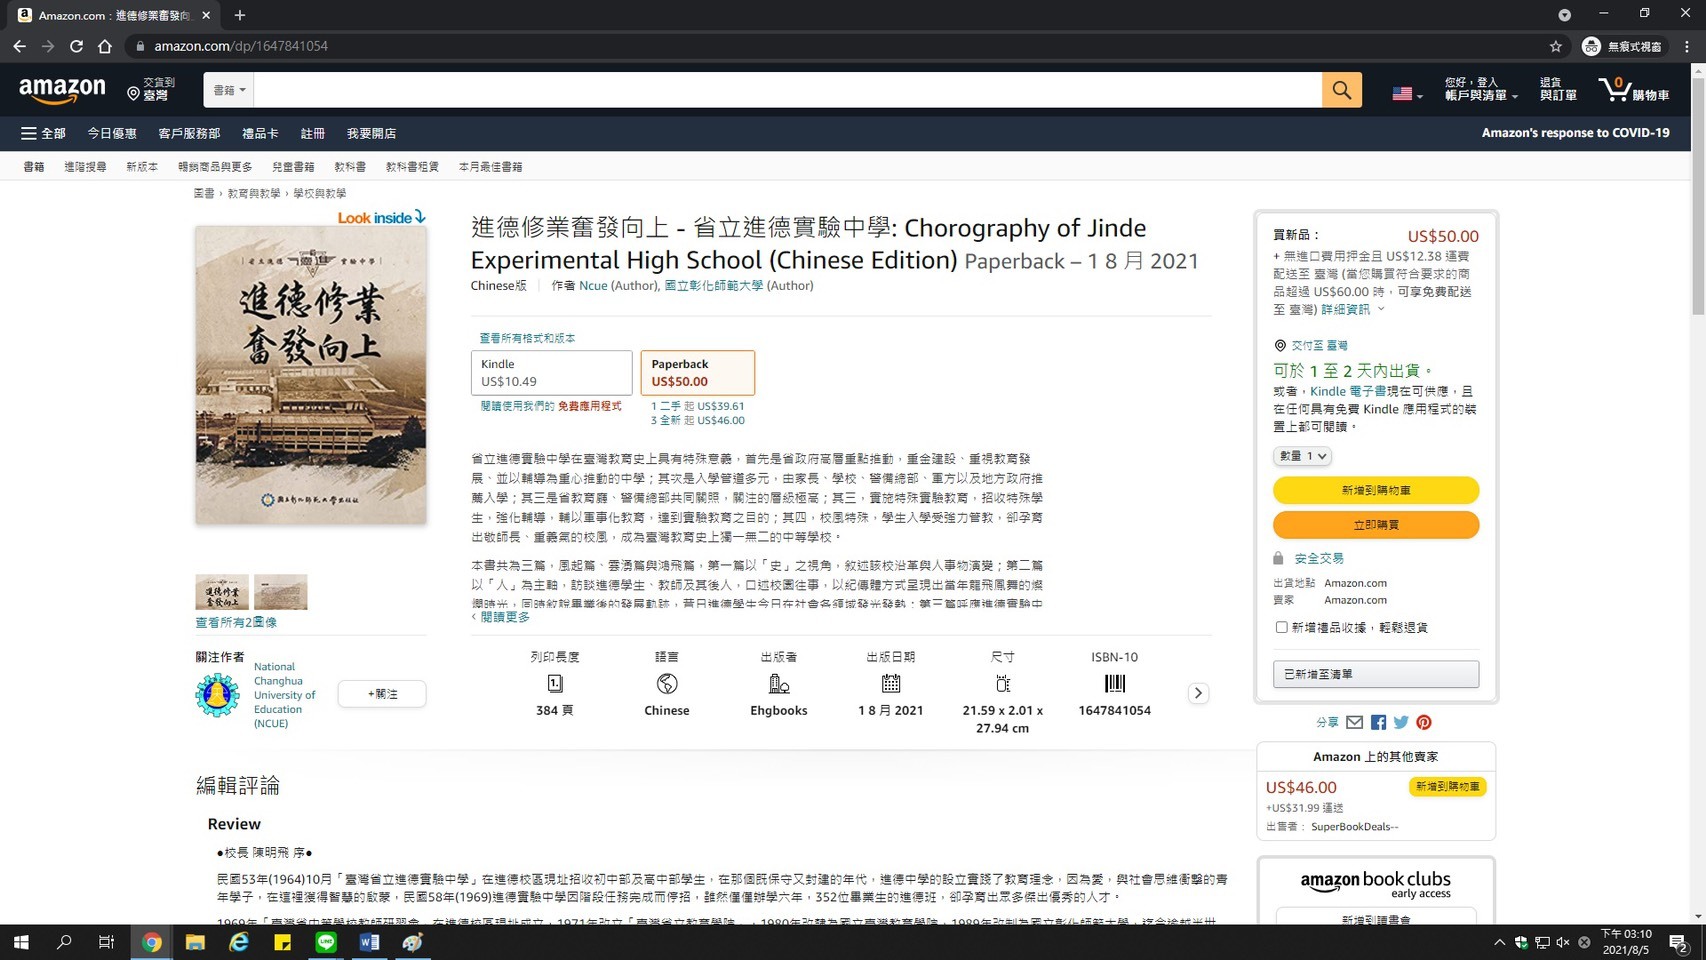Click the orange search magnifier button
Image resolution: width=1706 pixels, height=960 pixels.
pyautogui.click(x=1341, y=90)
